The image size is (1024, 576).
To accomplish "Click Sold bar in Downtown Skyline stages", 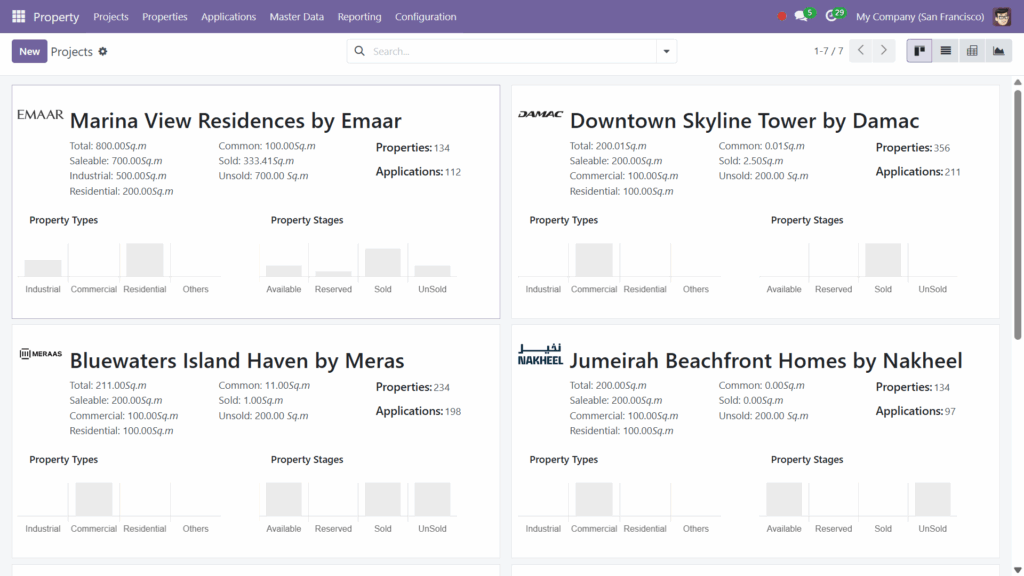I will point(883,260).
